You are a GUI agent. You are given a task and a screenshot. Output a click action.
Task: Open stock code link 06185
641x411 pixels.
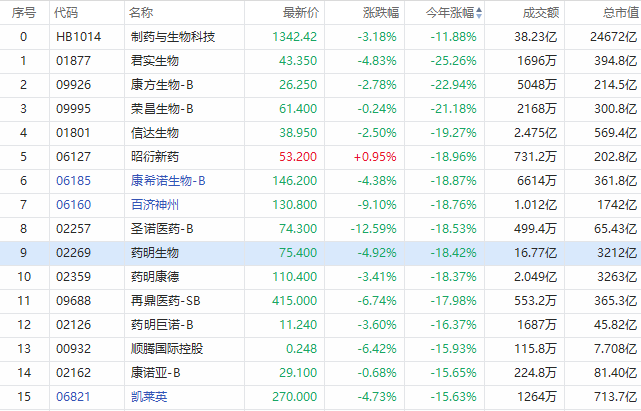click(x=74, y=181)
